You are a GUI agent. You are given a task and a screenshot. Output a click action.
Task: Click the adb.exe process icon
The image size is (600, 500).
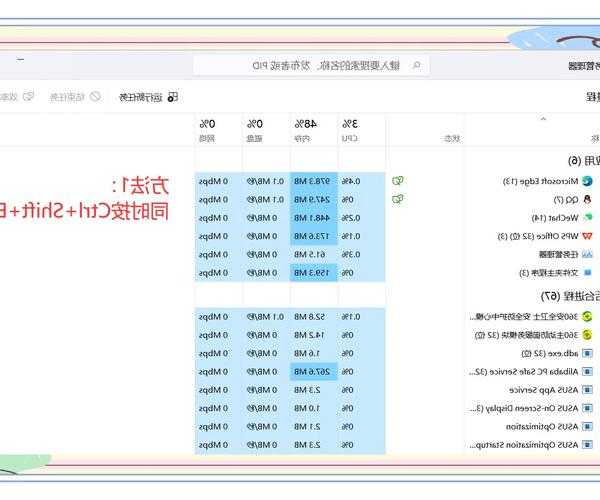tap(587, 353)
